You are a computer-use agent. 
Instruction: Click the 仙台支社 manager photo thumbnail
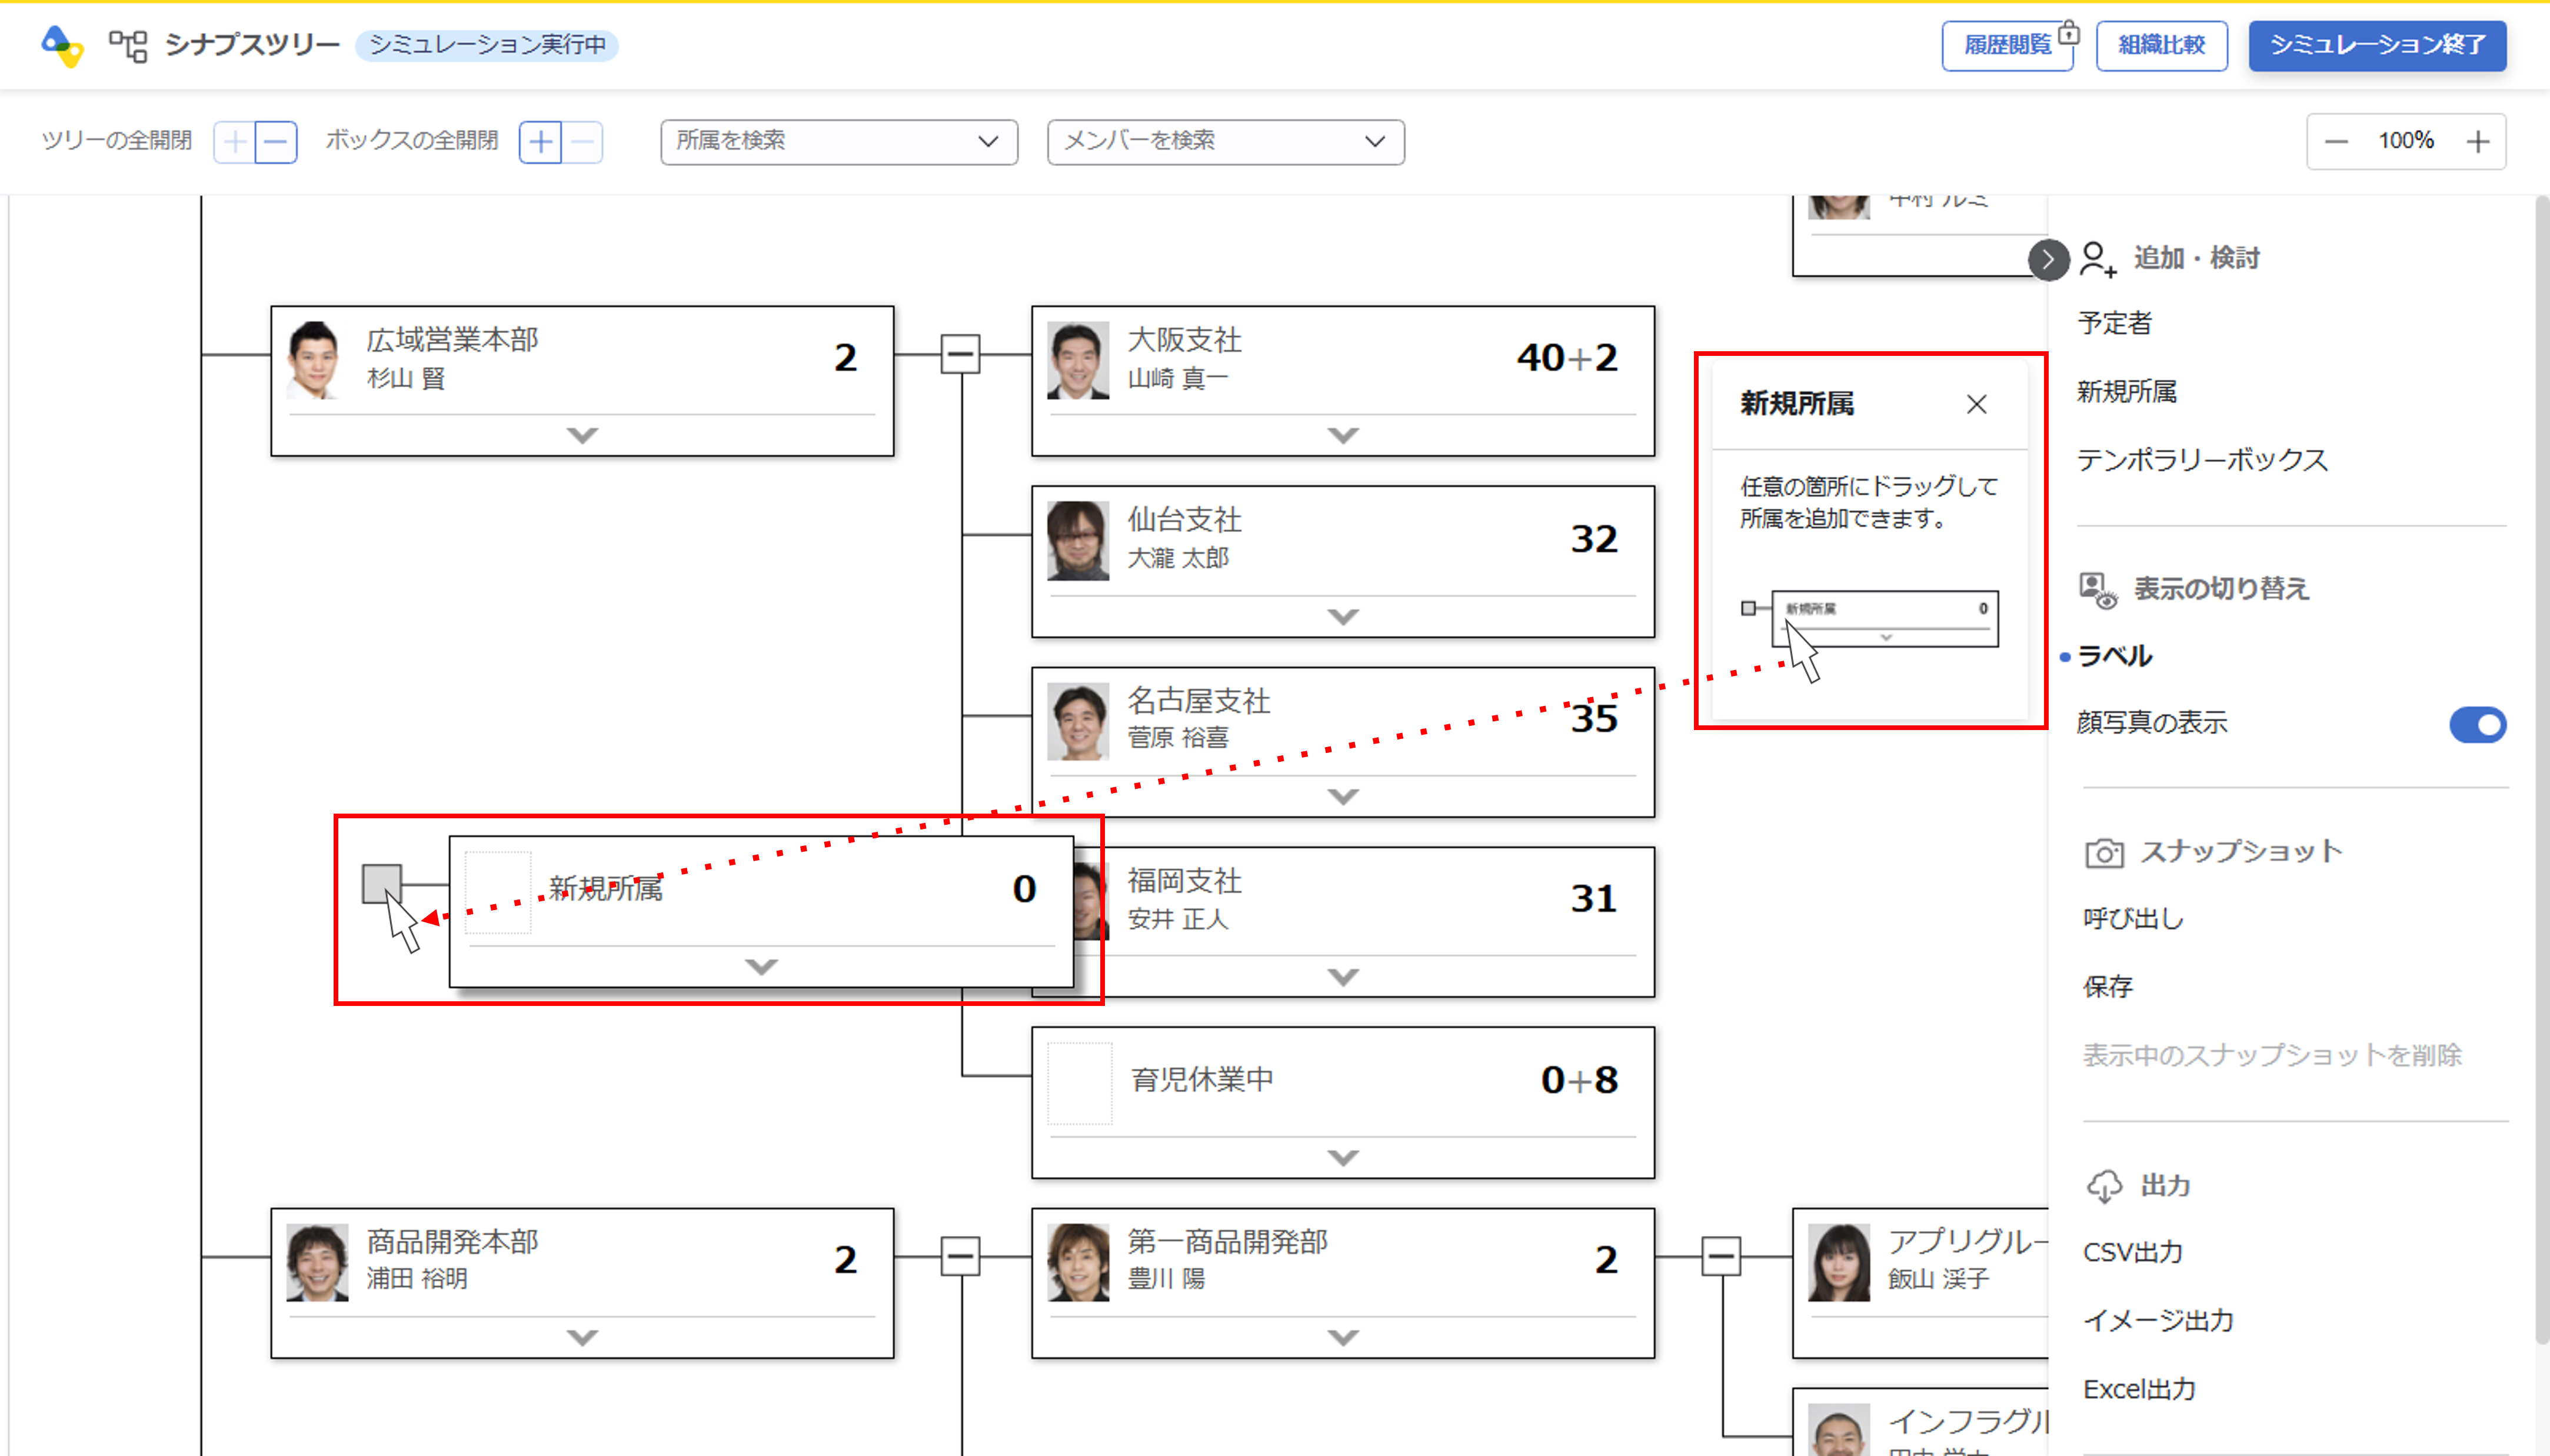pos(1078,540)
